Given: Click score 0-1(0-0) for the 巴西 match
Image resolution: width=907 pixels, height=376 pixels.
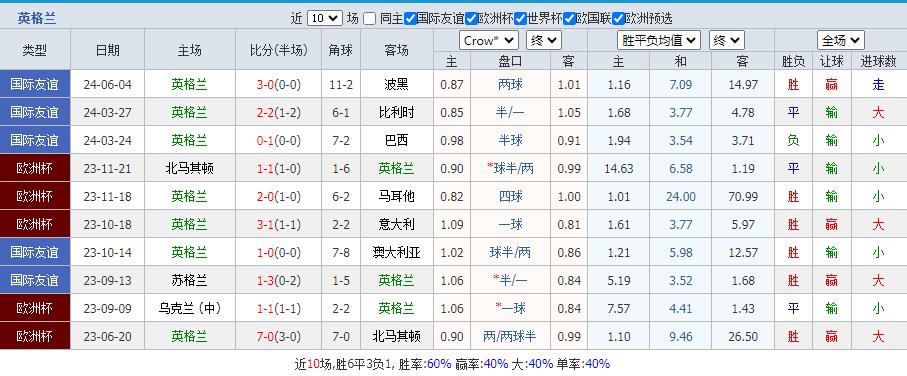Looking at the screenshot, I should pyautogui.click(x=279, y=141).
